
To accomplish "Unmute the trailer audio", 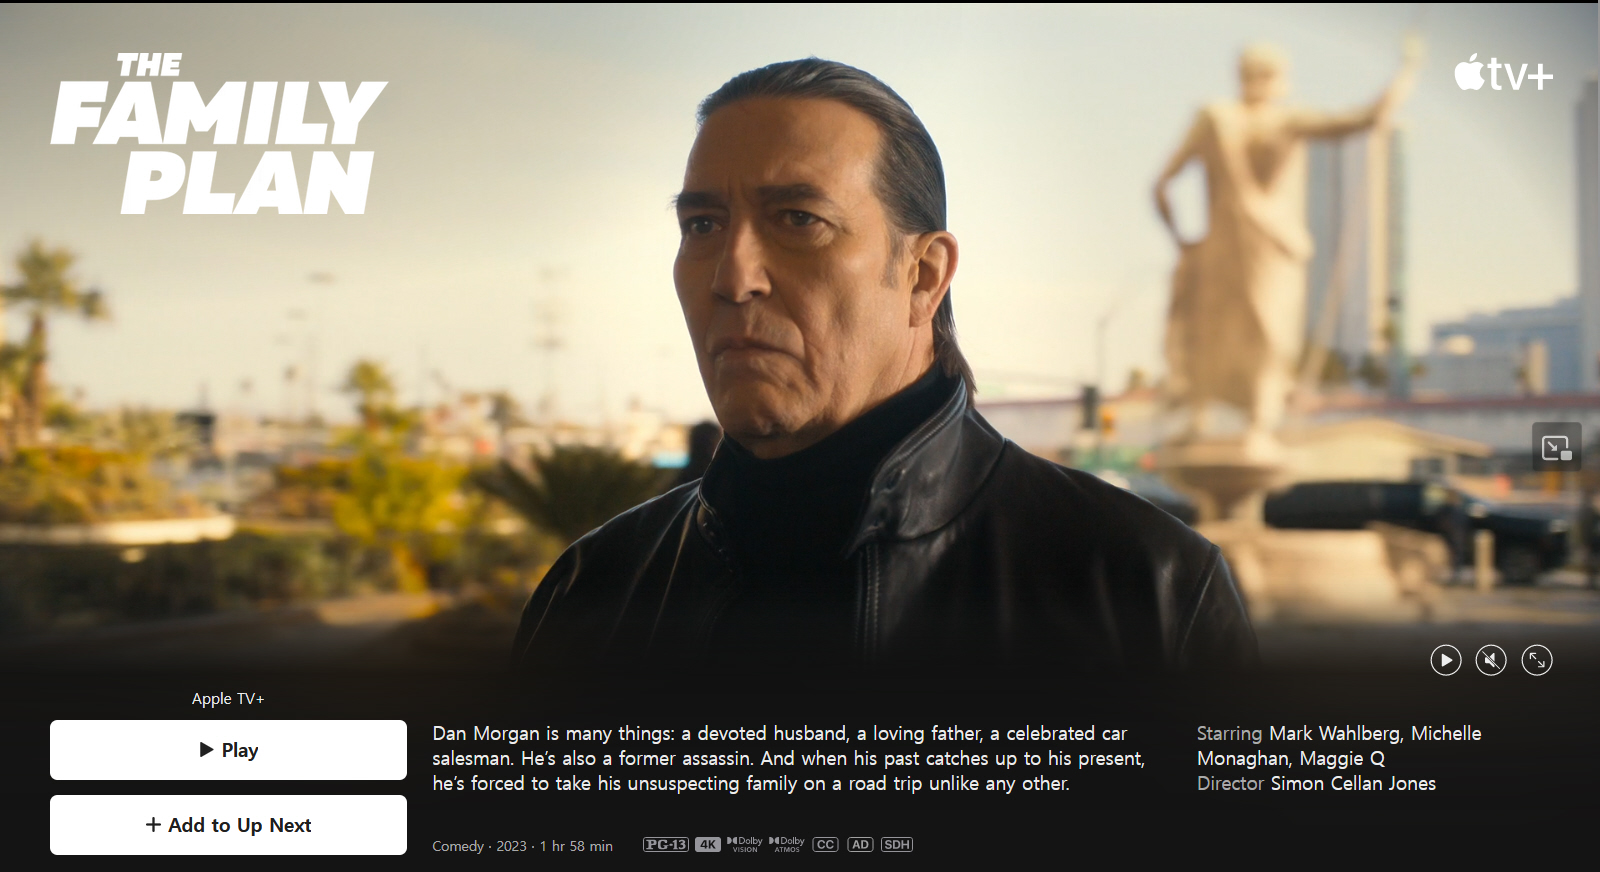I will tap(1491, 660).
